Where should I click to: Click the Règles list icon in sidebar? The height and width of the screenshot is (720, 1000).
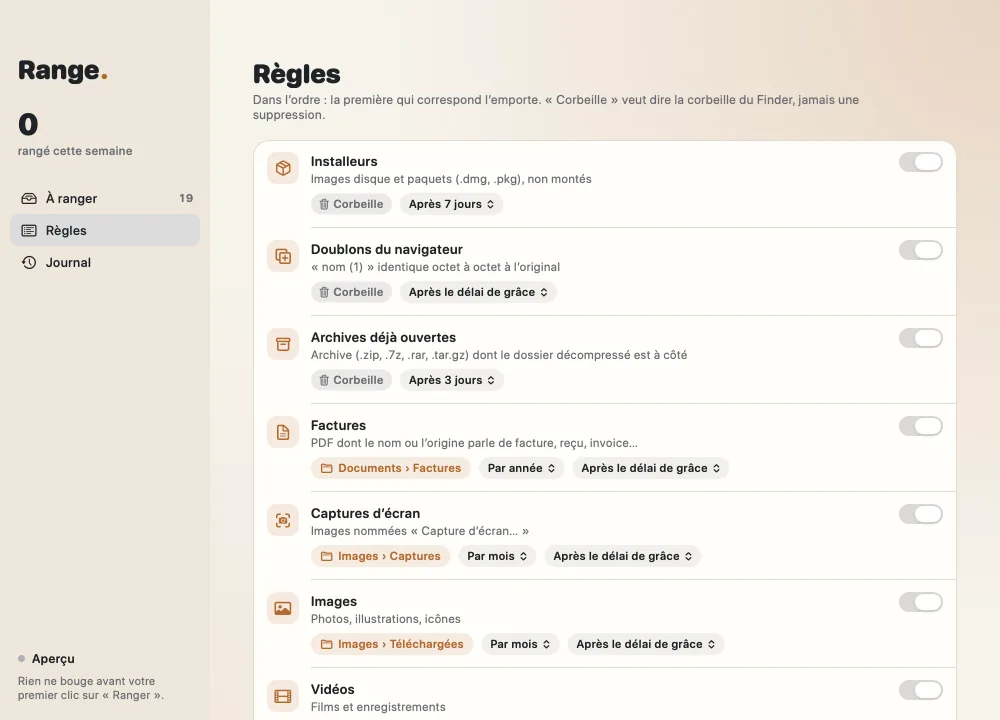(29, 230)
